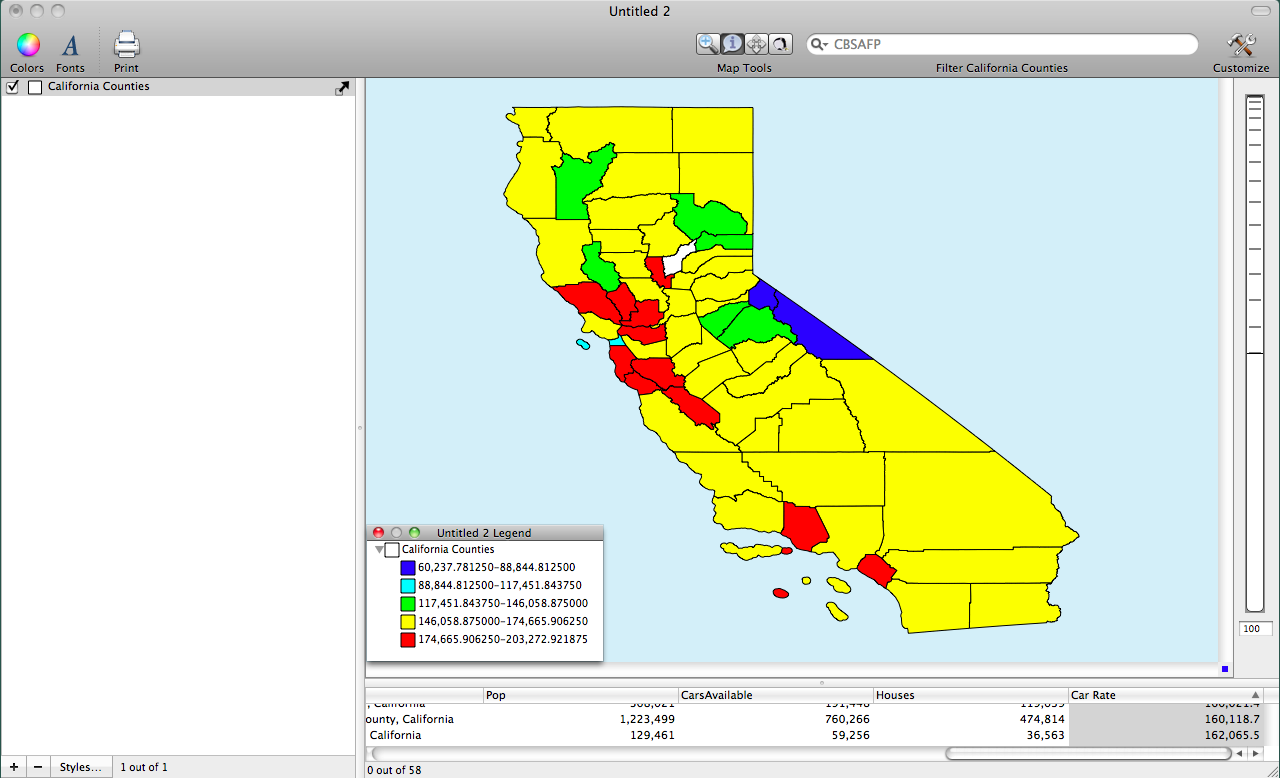Viewport: 1280px width, 778px height.
Task: Click the Styles... button
Action: coord(80,767)
